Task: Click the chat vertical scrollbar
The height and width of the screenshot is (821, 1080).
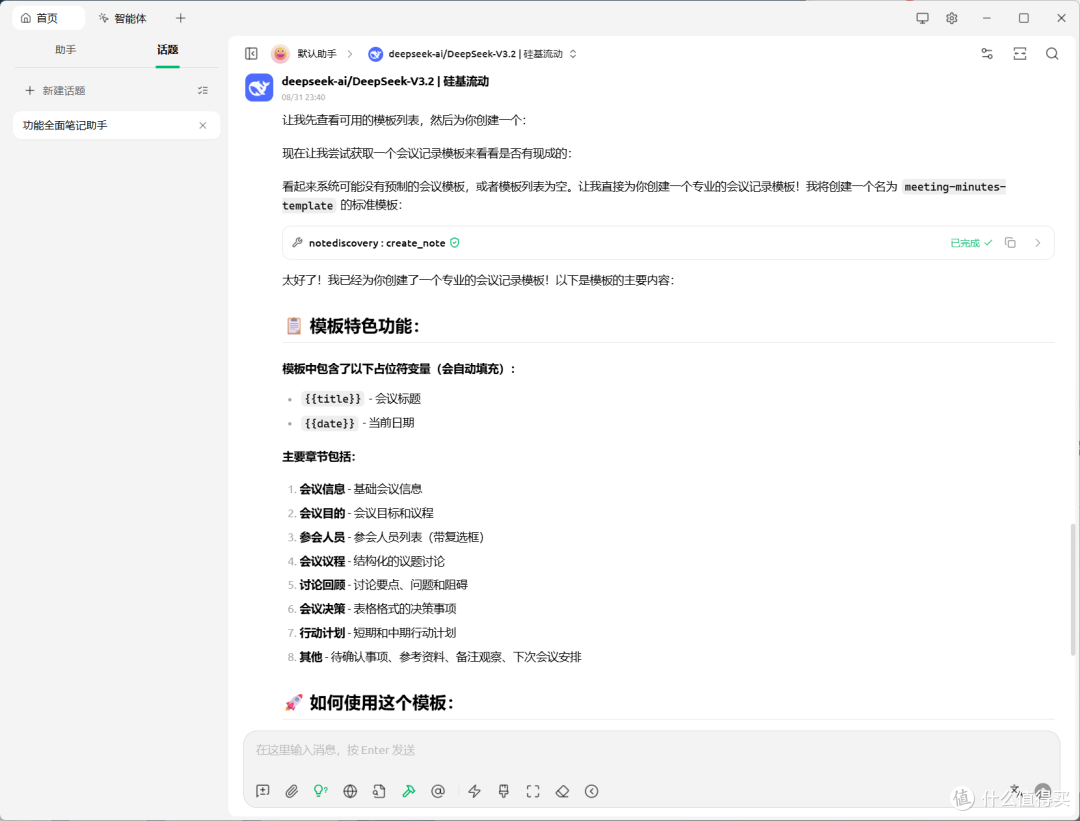Action: point(1072,589)
